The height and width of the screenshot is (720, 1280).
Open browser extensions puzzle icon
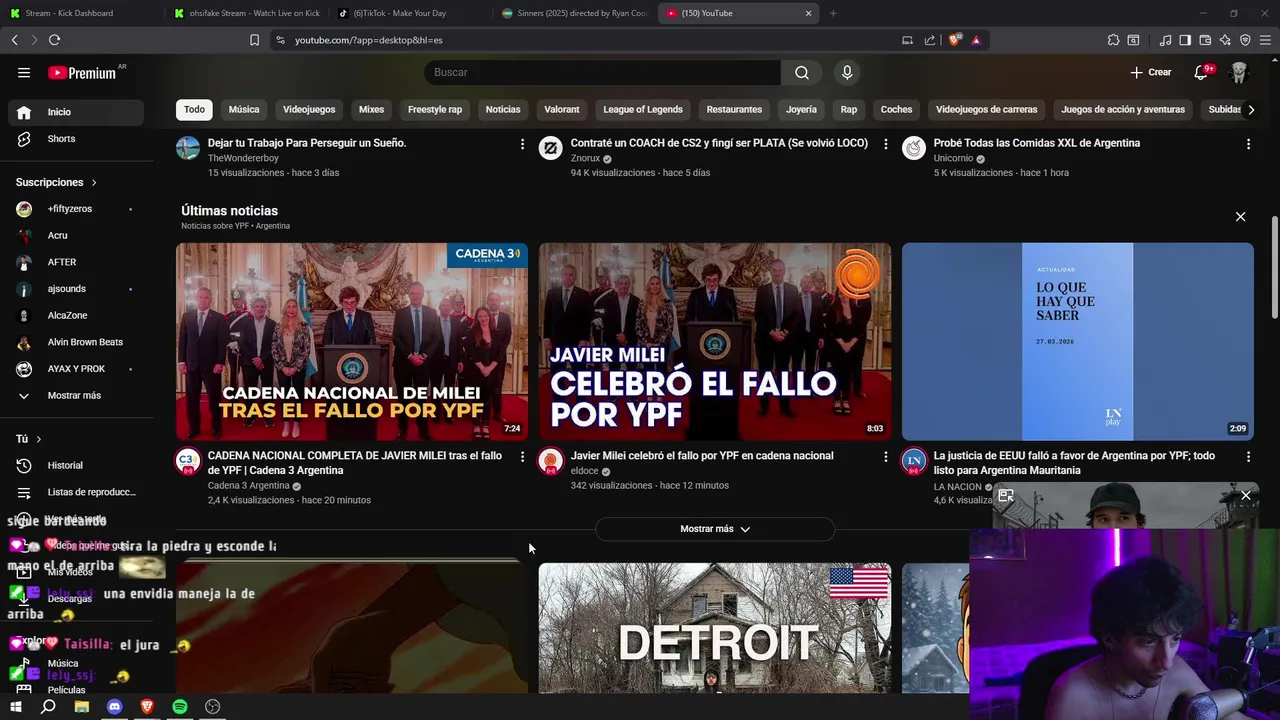tap(1113, 40)
